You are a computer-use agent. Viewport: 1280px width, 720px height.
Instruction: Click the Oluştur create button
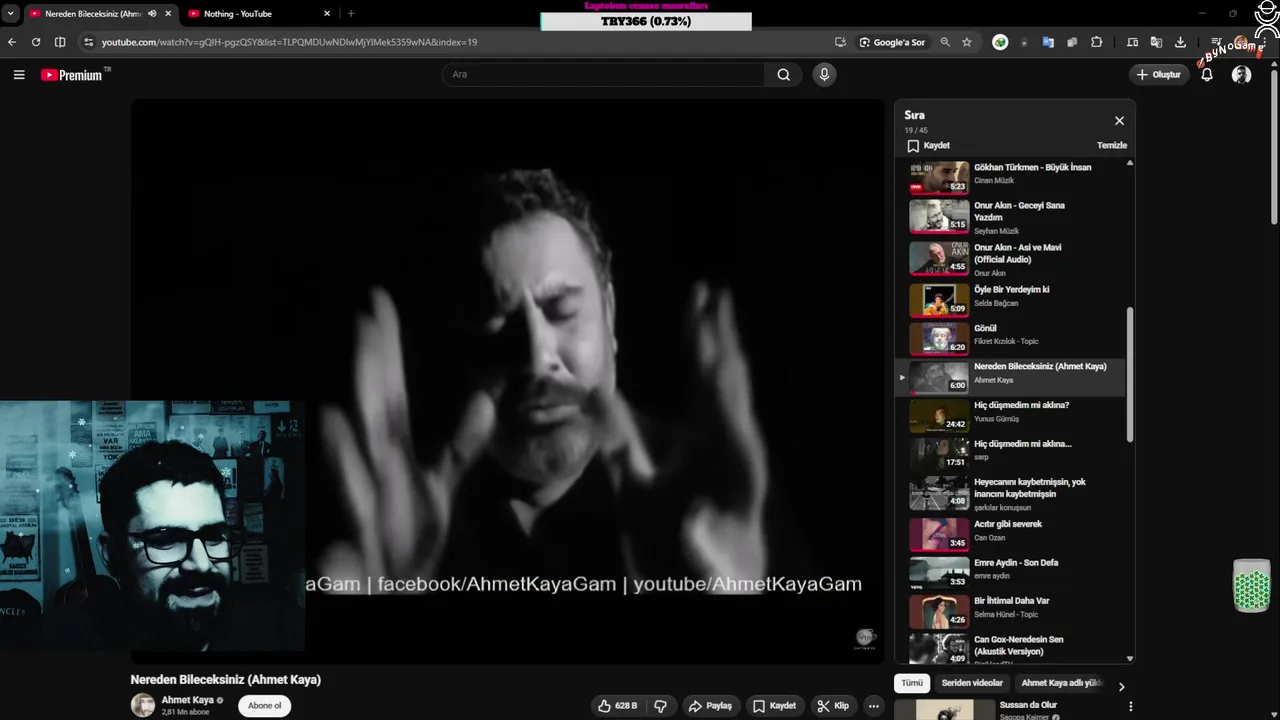[1158, 75]
